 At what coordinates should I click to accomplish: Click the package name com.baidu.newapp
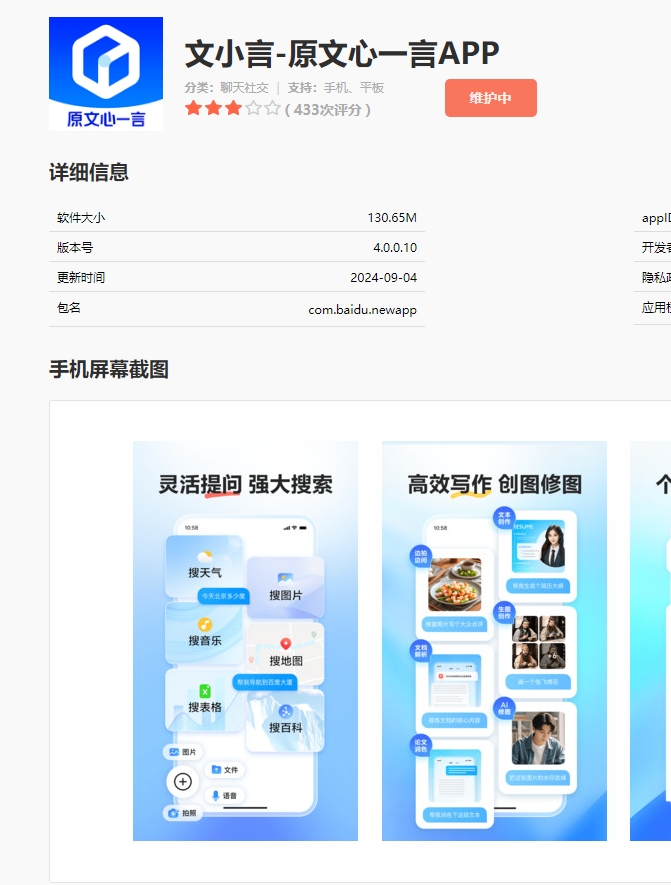click(362, 310)
